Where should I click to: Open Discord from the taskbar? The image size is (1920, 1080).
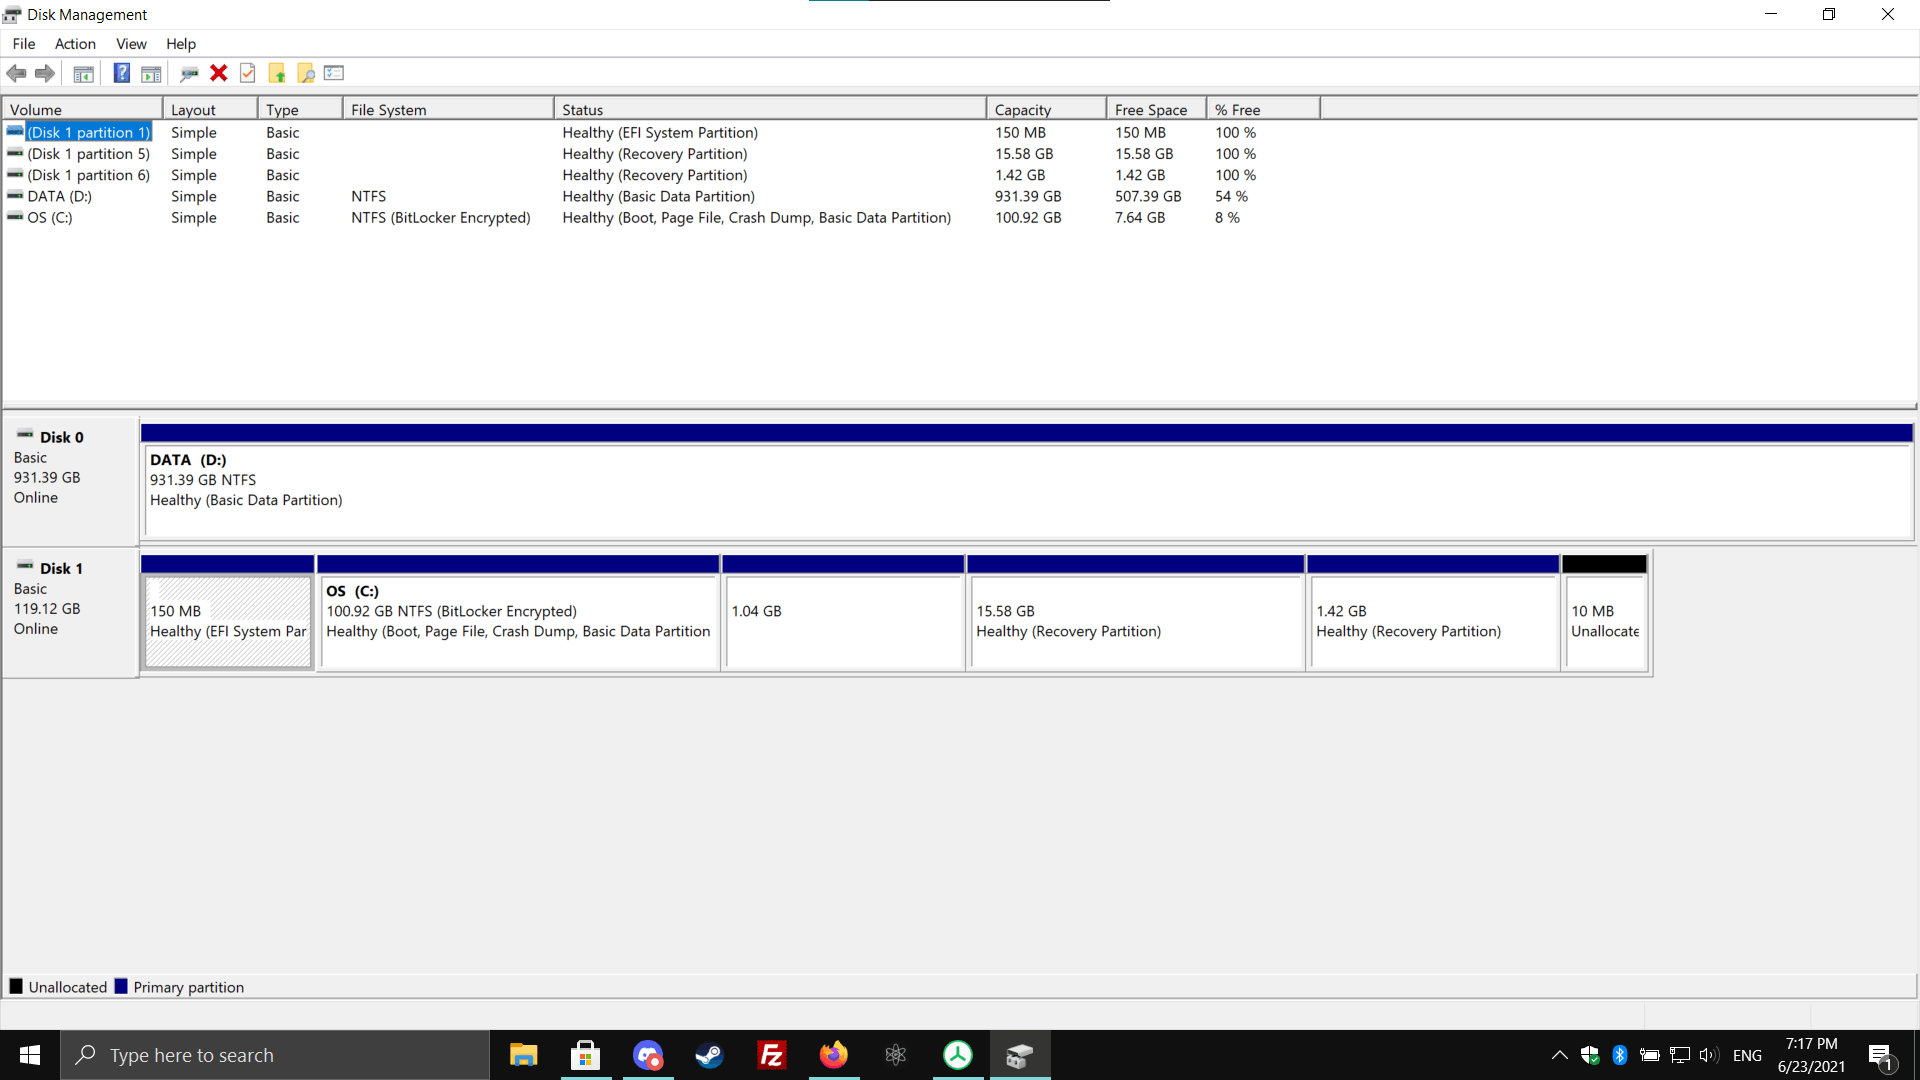[x=648, y=1055]
